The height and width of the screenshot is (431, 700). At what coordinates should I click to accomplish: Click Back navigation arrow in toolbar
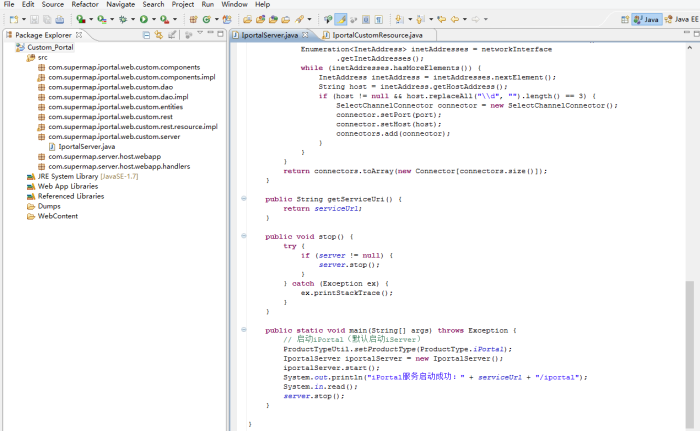click(455, 19)
